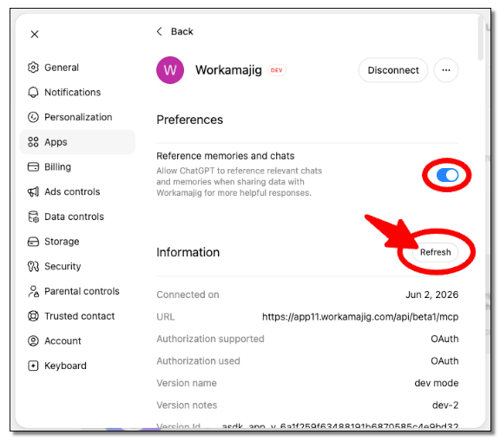
Task: Click the Information heading
Action: tap(188, 252)
